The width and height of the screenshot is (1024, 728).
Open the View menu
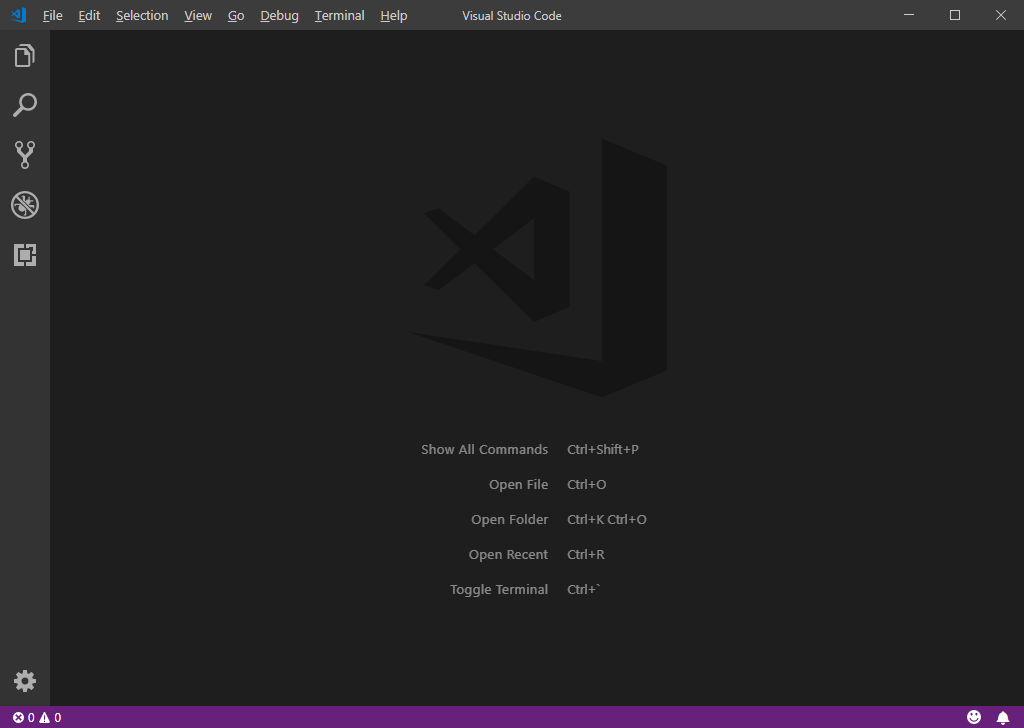[x=198, y=16]
